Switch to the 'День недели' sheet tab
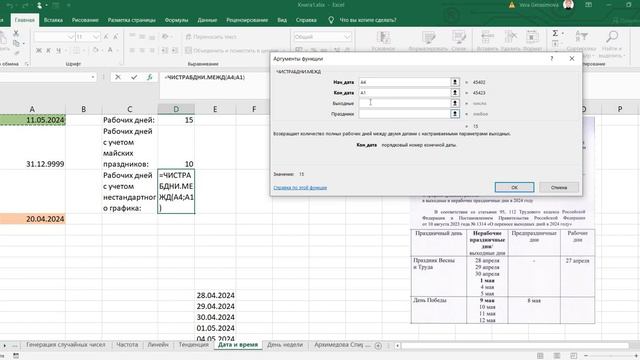Viewport: 640px width, 360px height. point(285,344)
